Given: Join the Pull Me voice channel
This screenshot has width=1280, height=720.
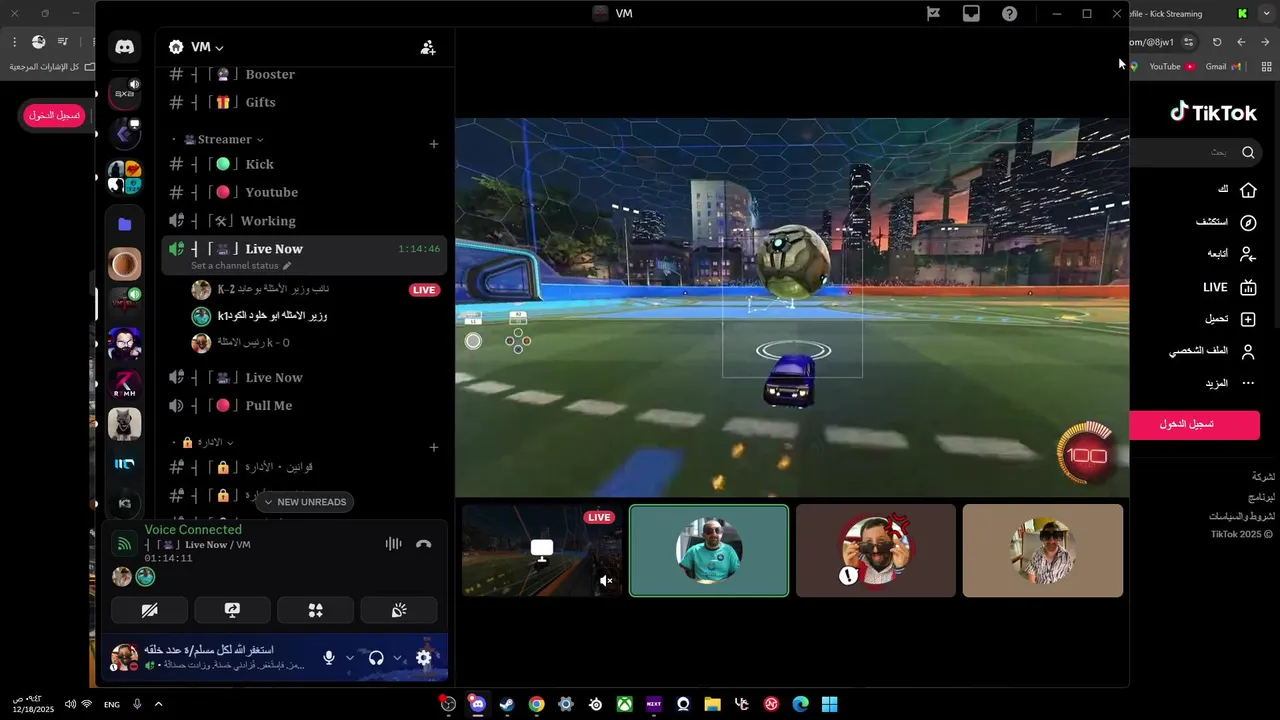Looking at the screenshot, I should [304, 405].
